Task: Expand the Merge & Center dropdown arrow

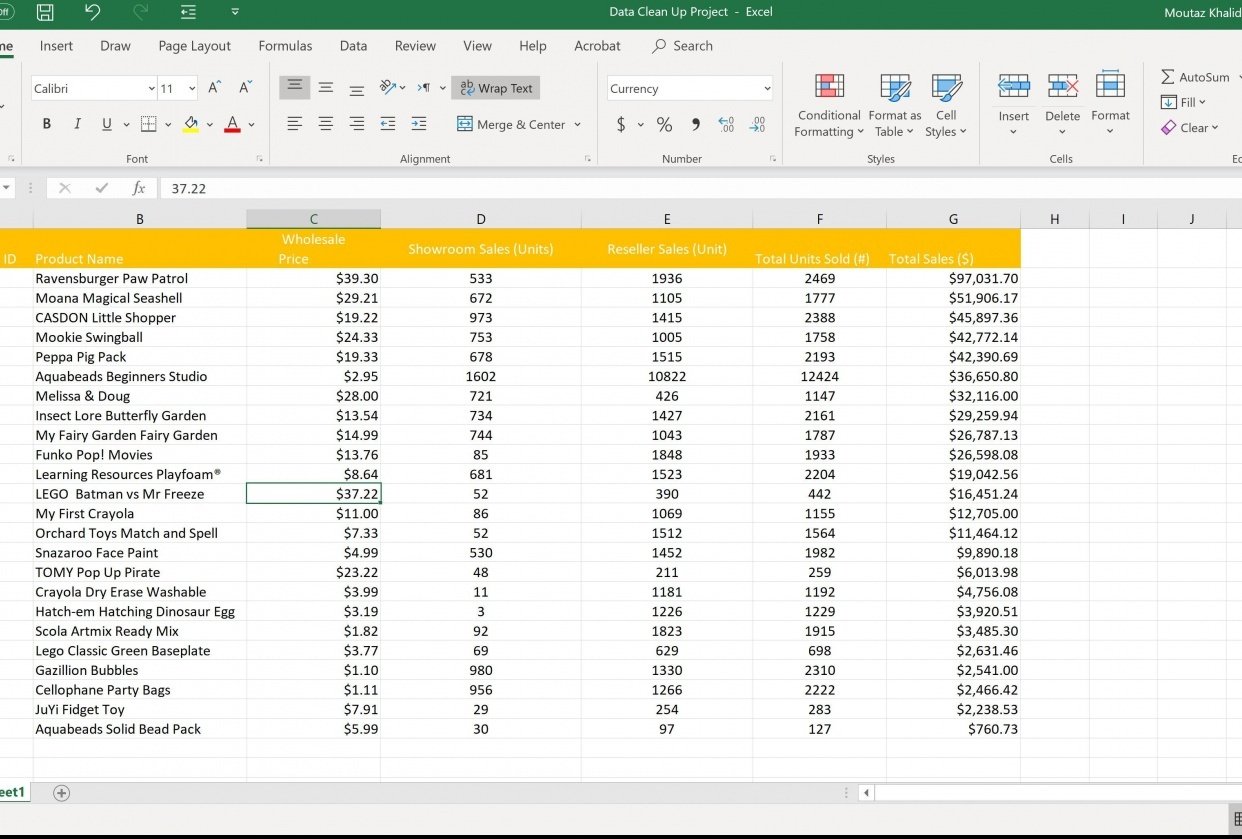Action: point(576,125)
